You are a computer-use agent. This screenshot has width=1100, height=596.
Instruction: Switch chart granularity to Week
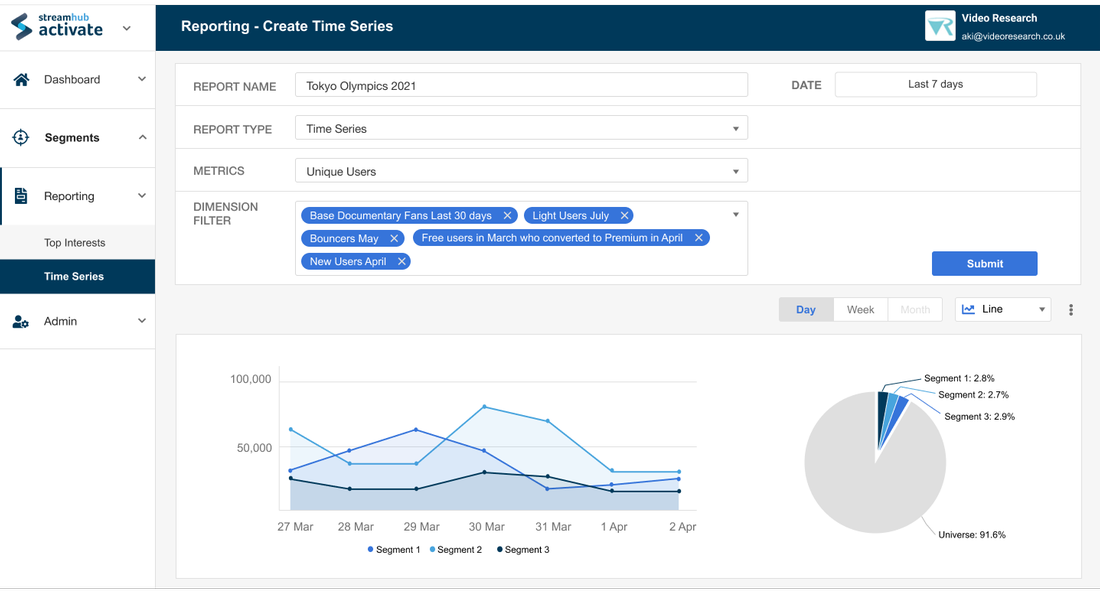pos(860,310)
